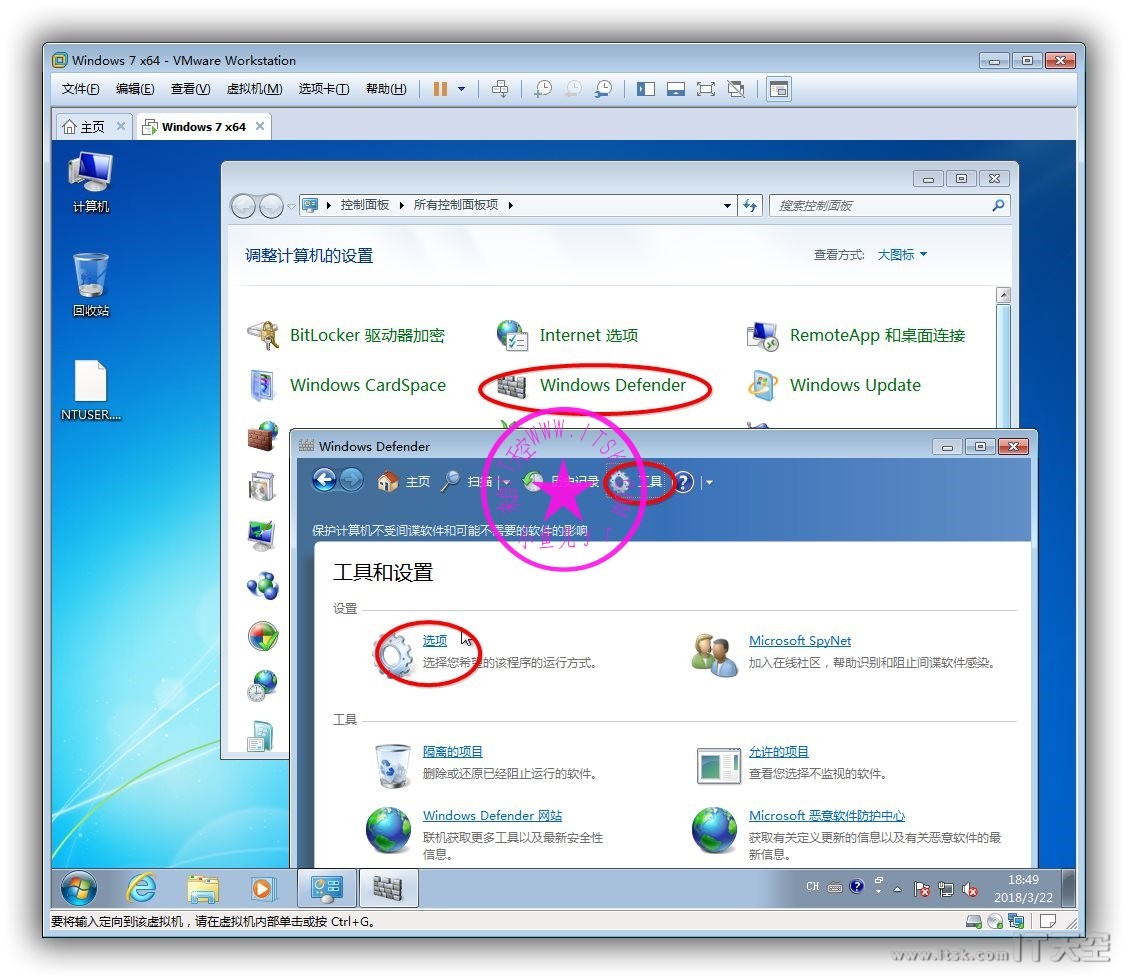
Task: Open the Microsoft SpyNet link
Action: pos(800,641)
